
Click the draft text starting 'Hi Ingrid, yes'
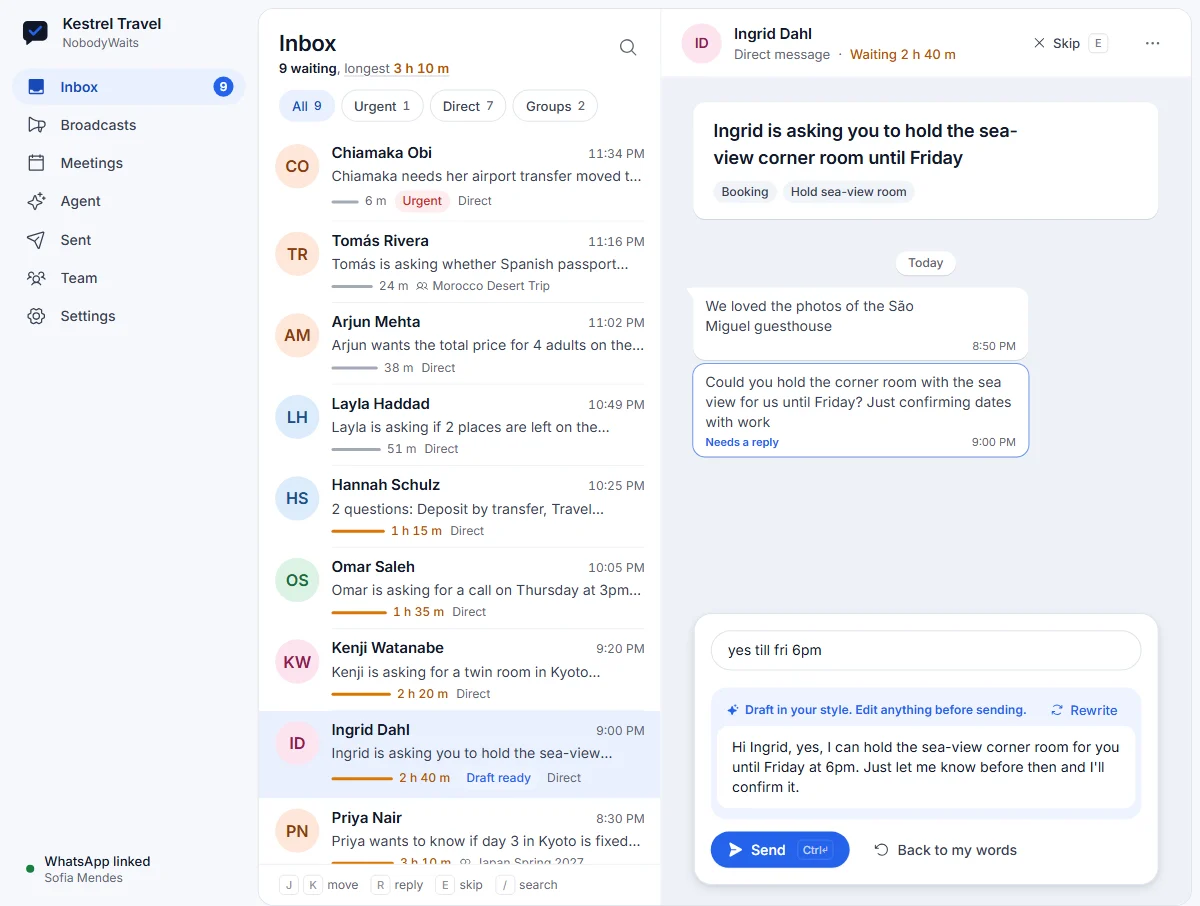tap(926, 767)
